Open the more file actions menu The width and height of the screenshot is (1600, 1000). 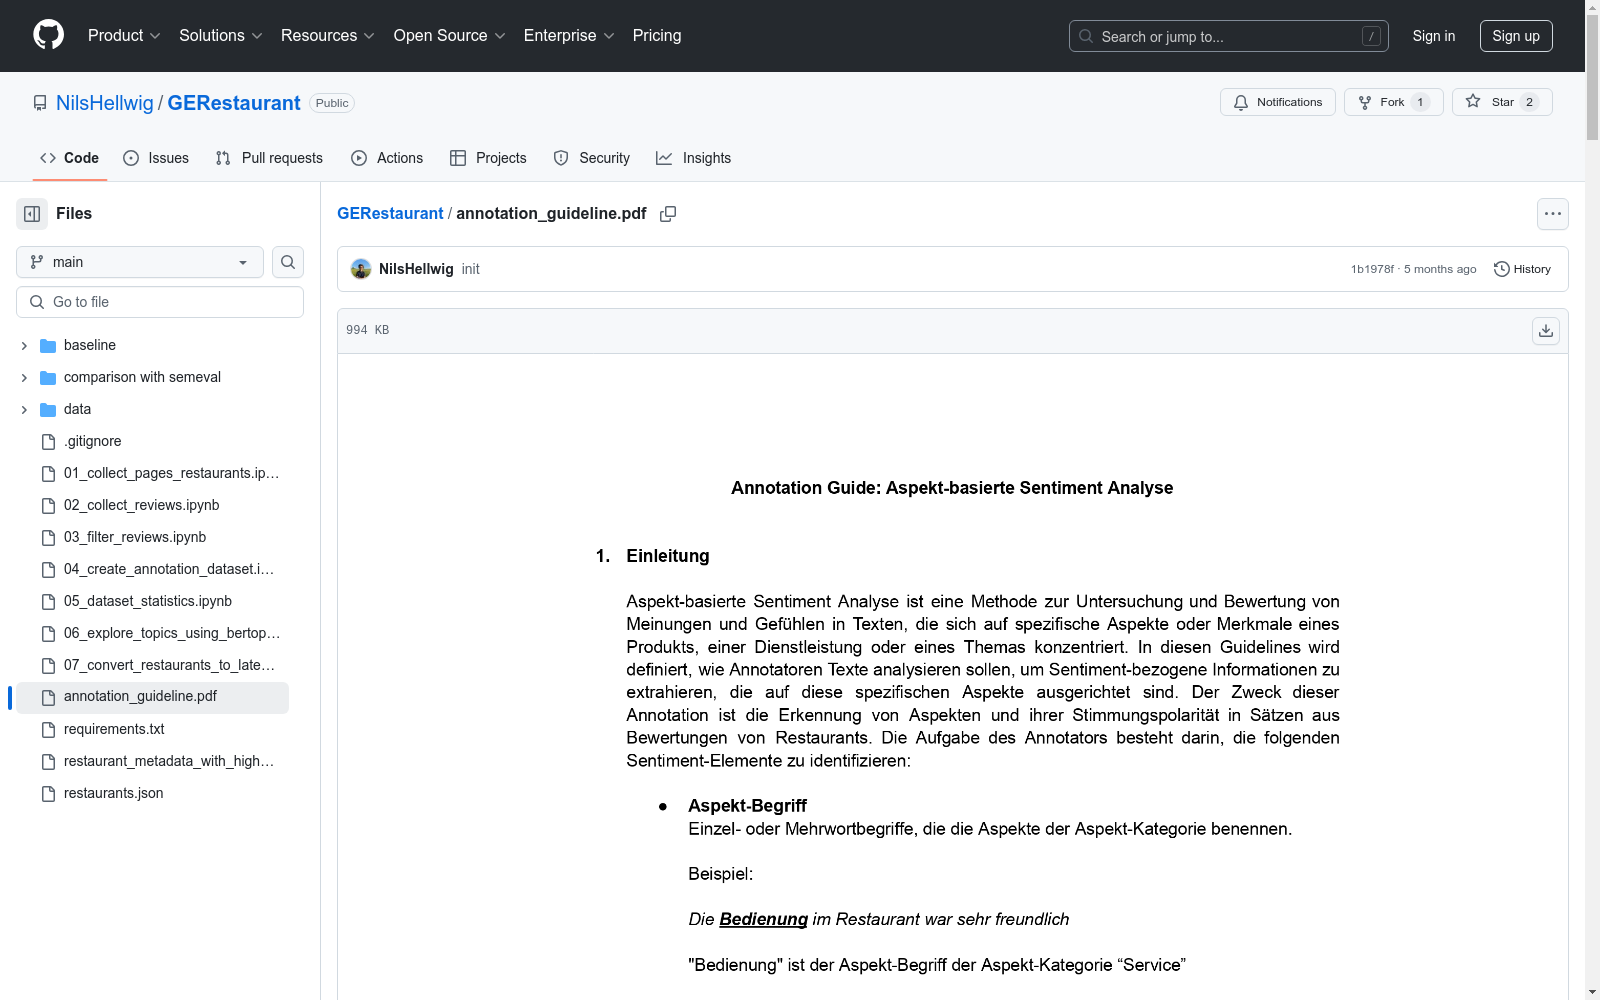(x=1553, y=214)
